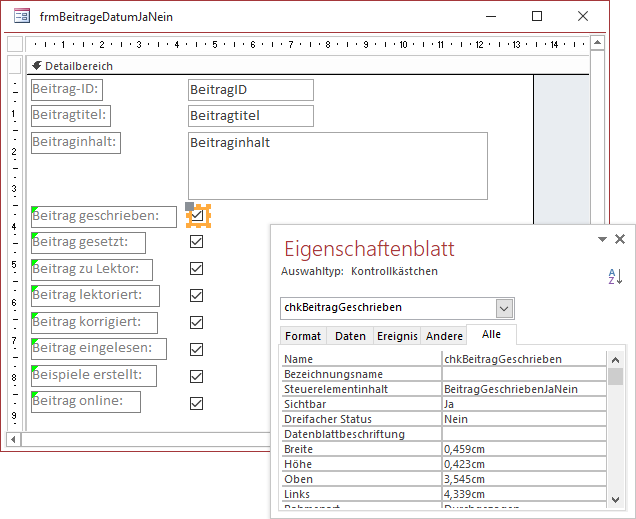Click the green error indicator on Beitrag online label

(x=34, y=395)
